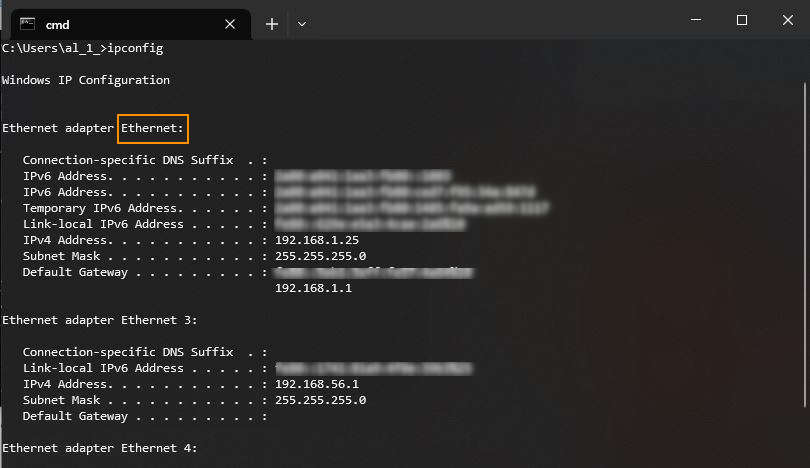
Task: Close the terminal window
Action: tap(787, 20)
